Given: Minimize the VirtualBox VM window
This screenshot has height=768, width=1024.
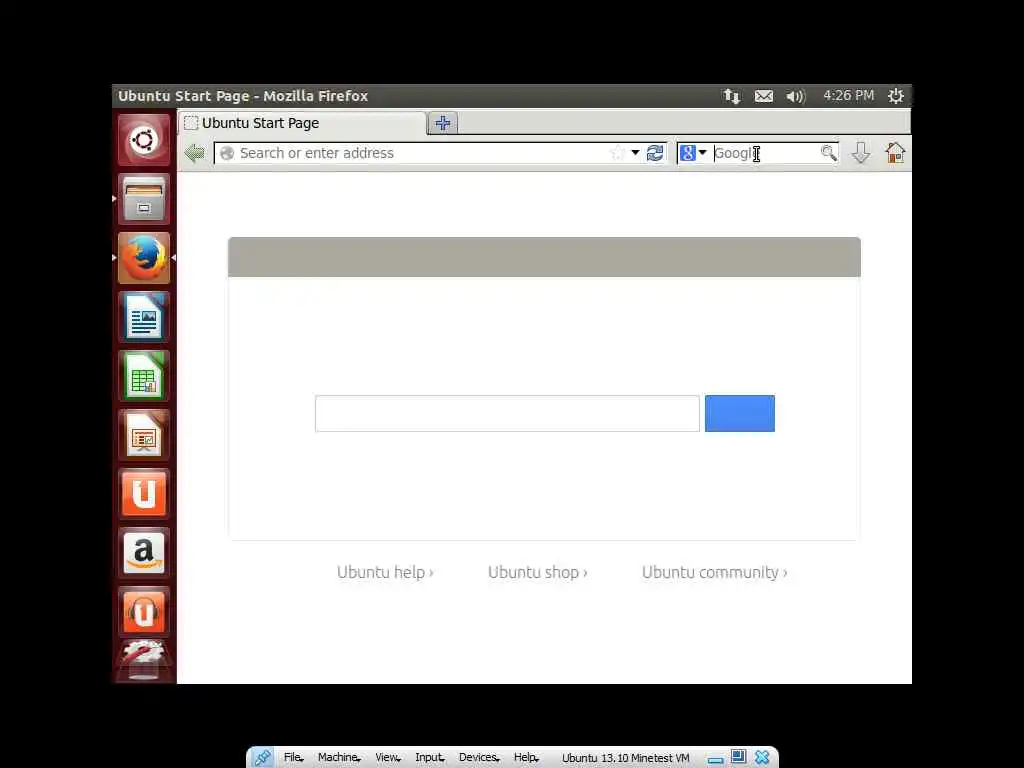Looking at the screenshot, I should (x=716, y=760).
